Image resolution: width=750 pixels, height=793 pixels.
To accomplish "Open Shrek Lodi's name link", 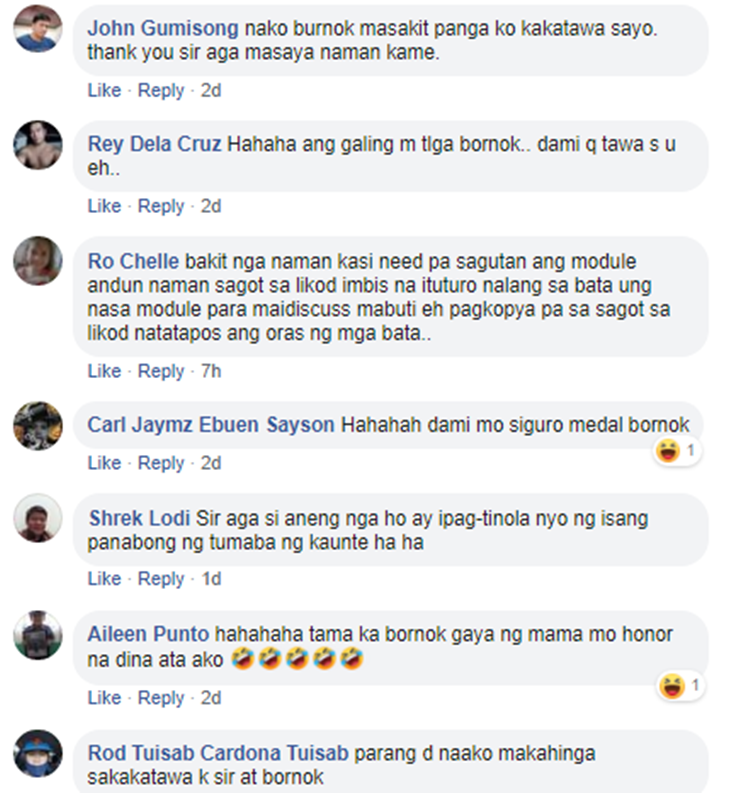I will point(139,518).
